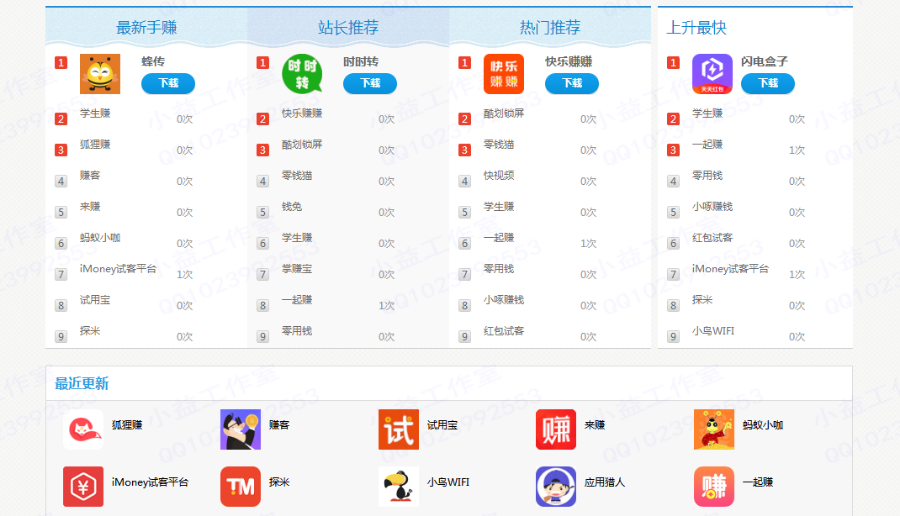Download the 时时转 app
Viewport: 900px width, 516px height.
tap(370, 83)
